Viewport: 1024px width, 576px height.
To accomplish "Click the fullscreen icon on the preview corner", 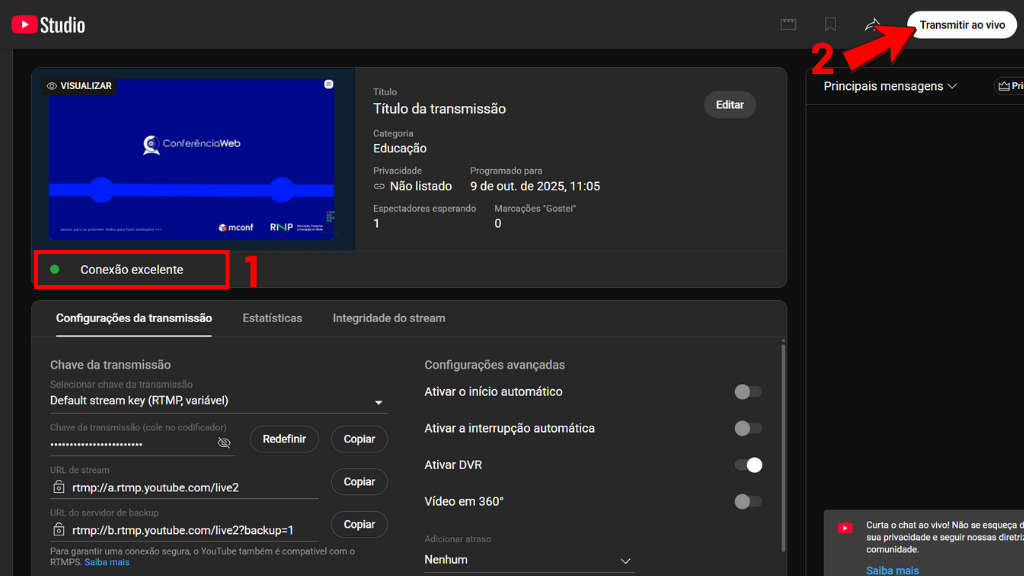I will 331,86.
